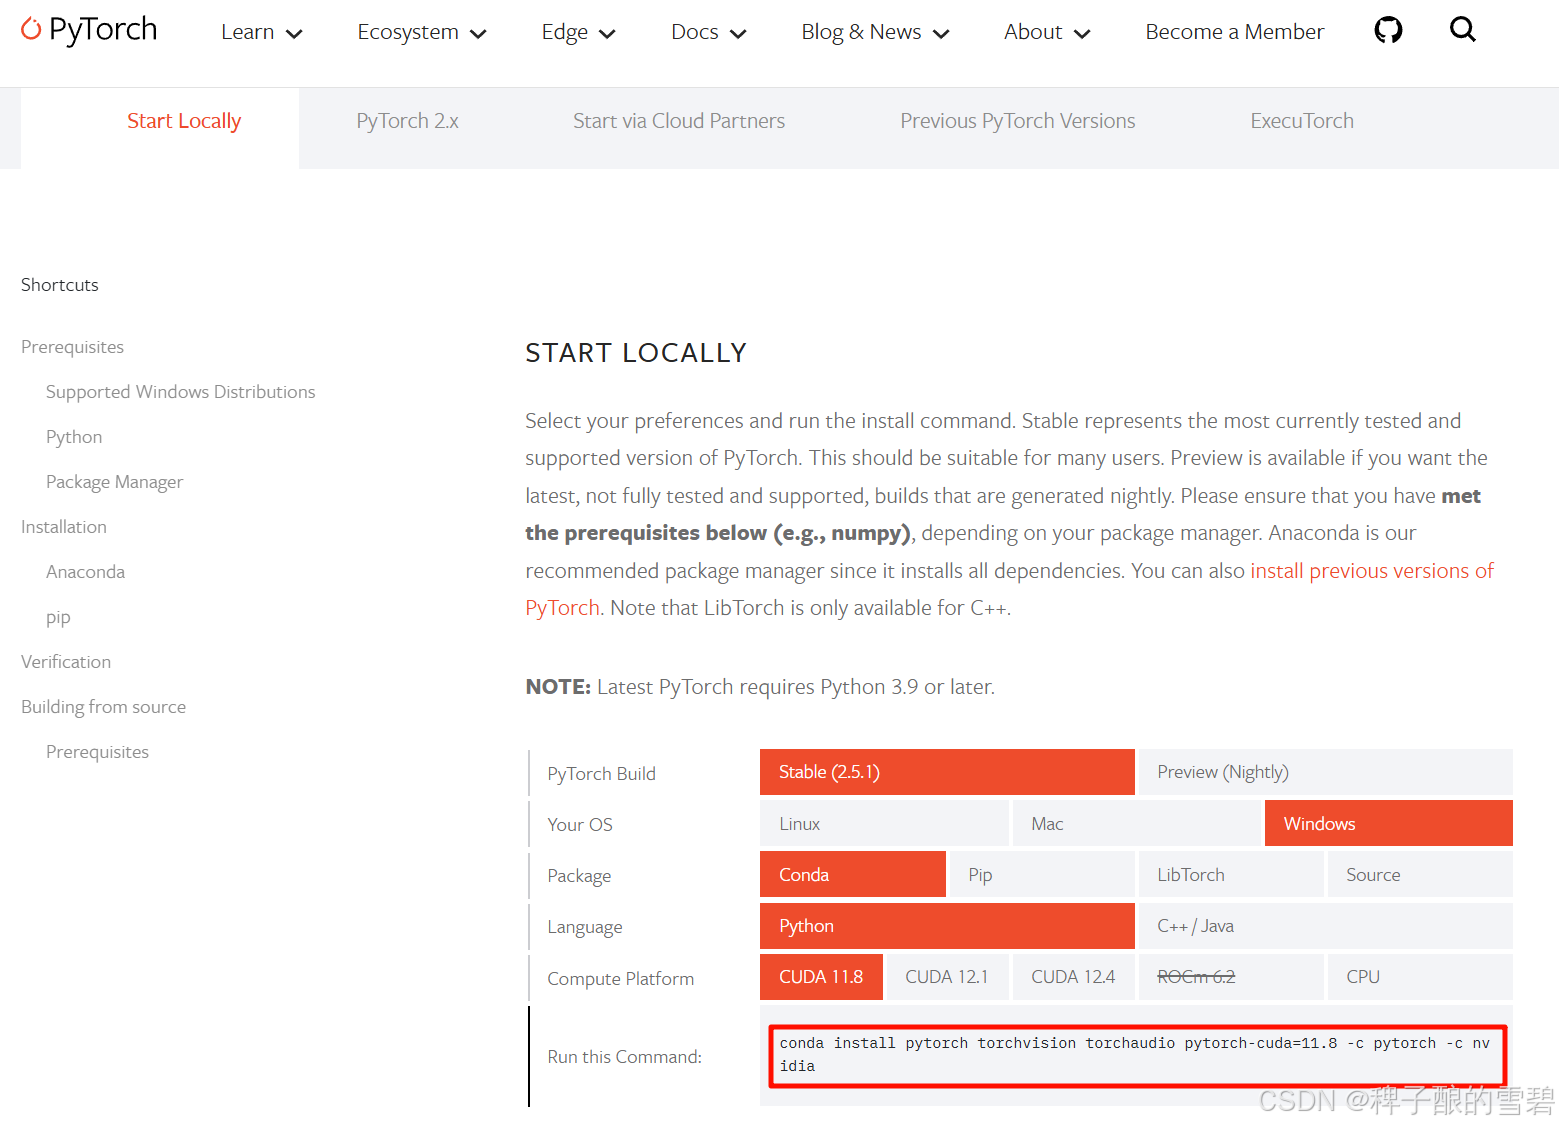
Task: Select the Source package option
Action: point(1420,874)
